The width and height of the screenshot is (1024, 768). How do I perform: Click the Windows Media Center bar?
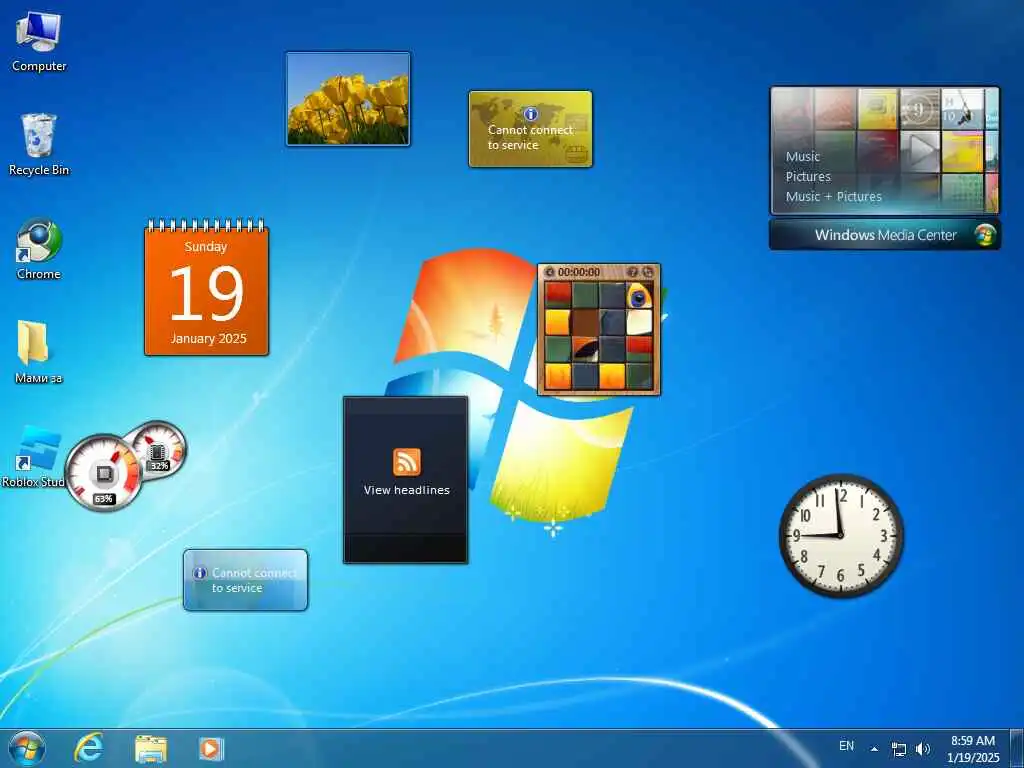(x=885, y=235)
